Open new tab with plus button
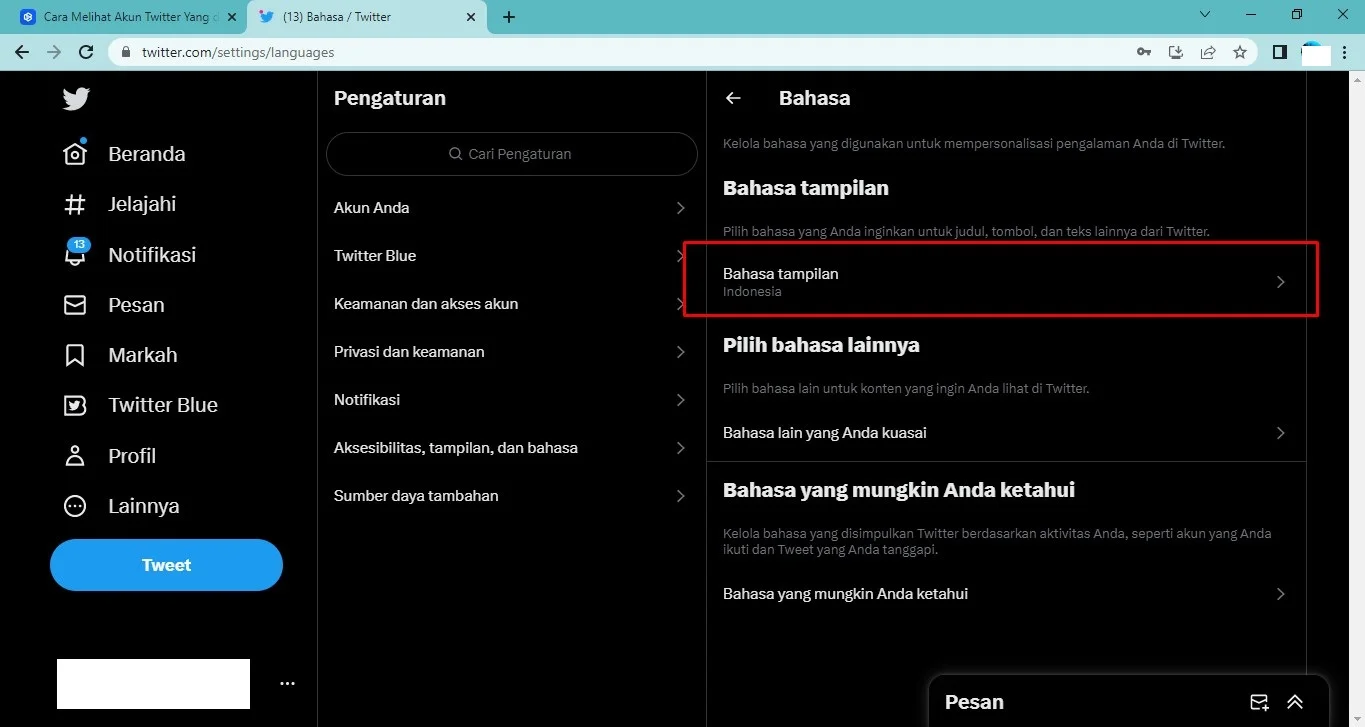The image size is (1365, 727). (509, 17)
